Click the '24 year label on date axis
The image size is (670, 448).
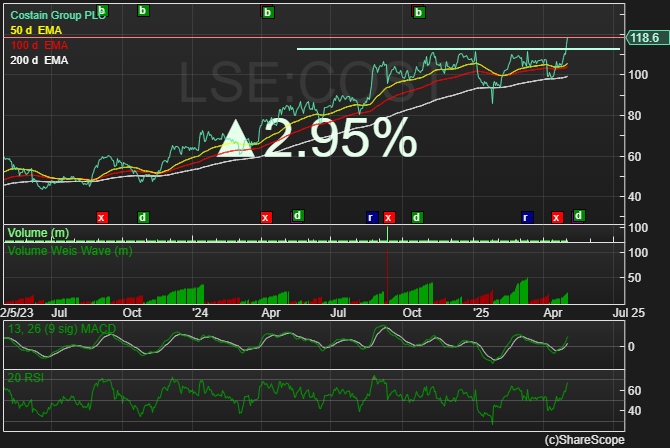point(200,312)
